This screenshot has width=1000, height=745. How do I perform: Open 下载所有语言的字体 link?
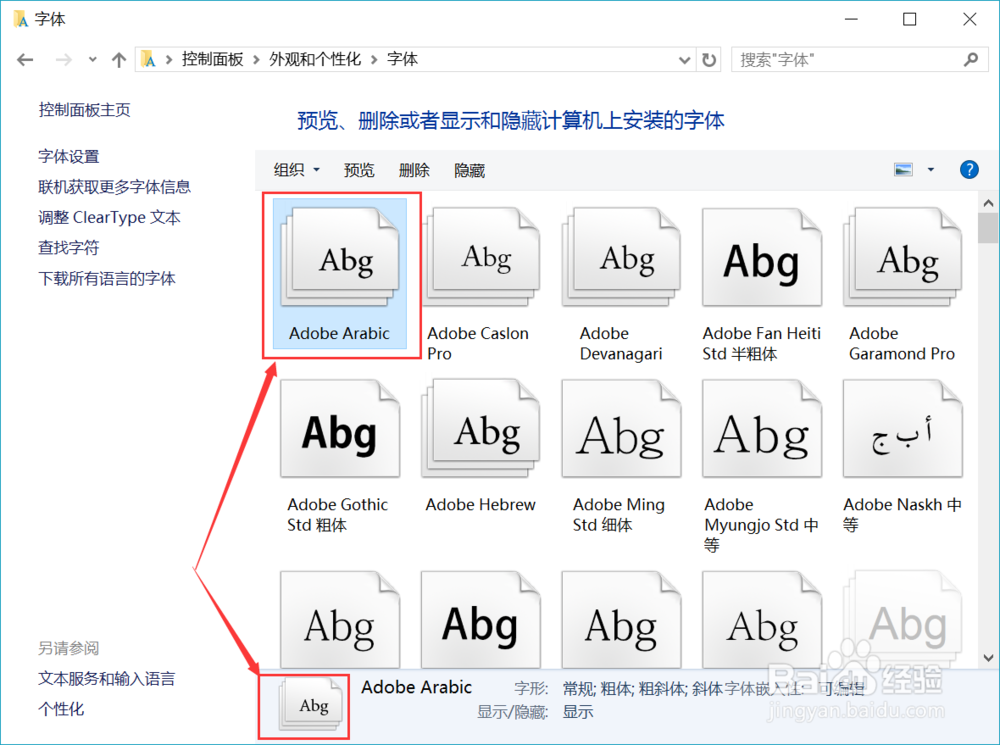(107, 278)
